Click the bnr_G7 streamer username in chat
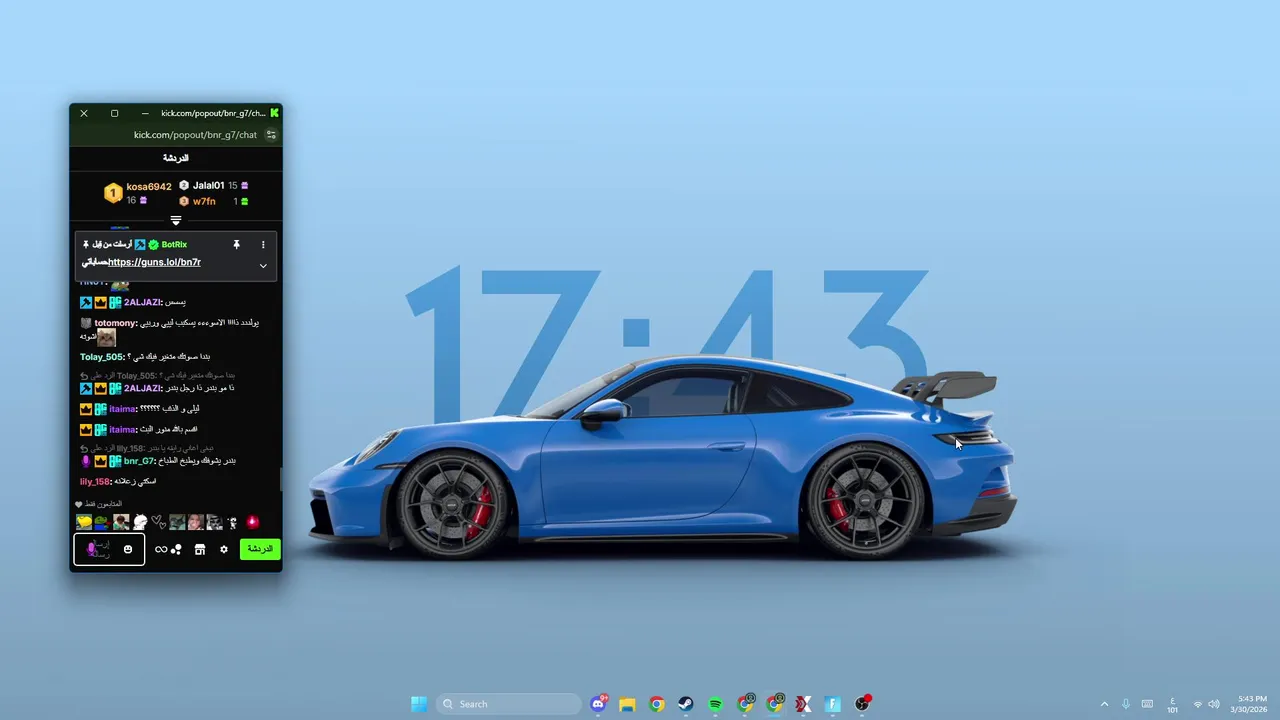The height and width of the screenshot is (720, 1280). [138, 461]
